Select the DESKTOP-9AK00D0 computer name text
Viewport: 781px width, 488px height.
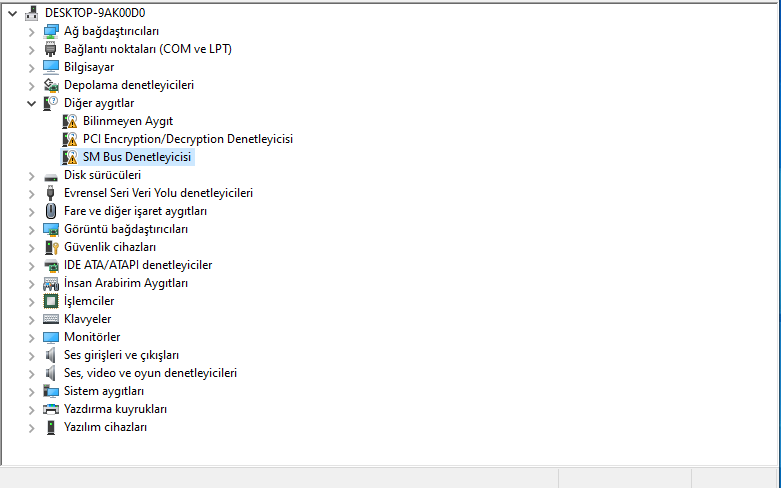95,13
